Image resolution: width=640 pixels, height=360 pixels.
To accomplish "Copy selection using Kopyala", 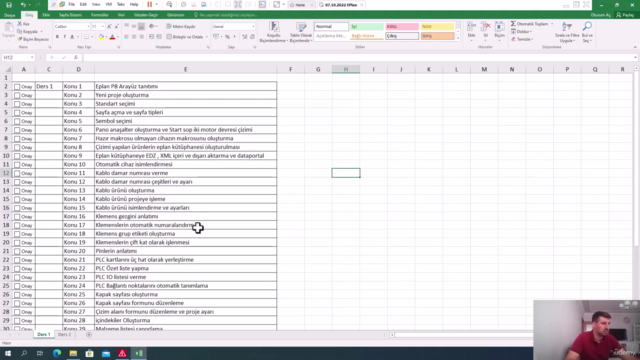I will pyautogui.click(x=28, y=31).
